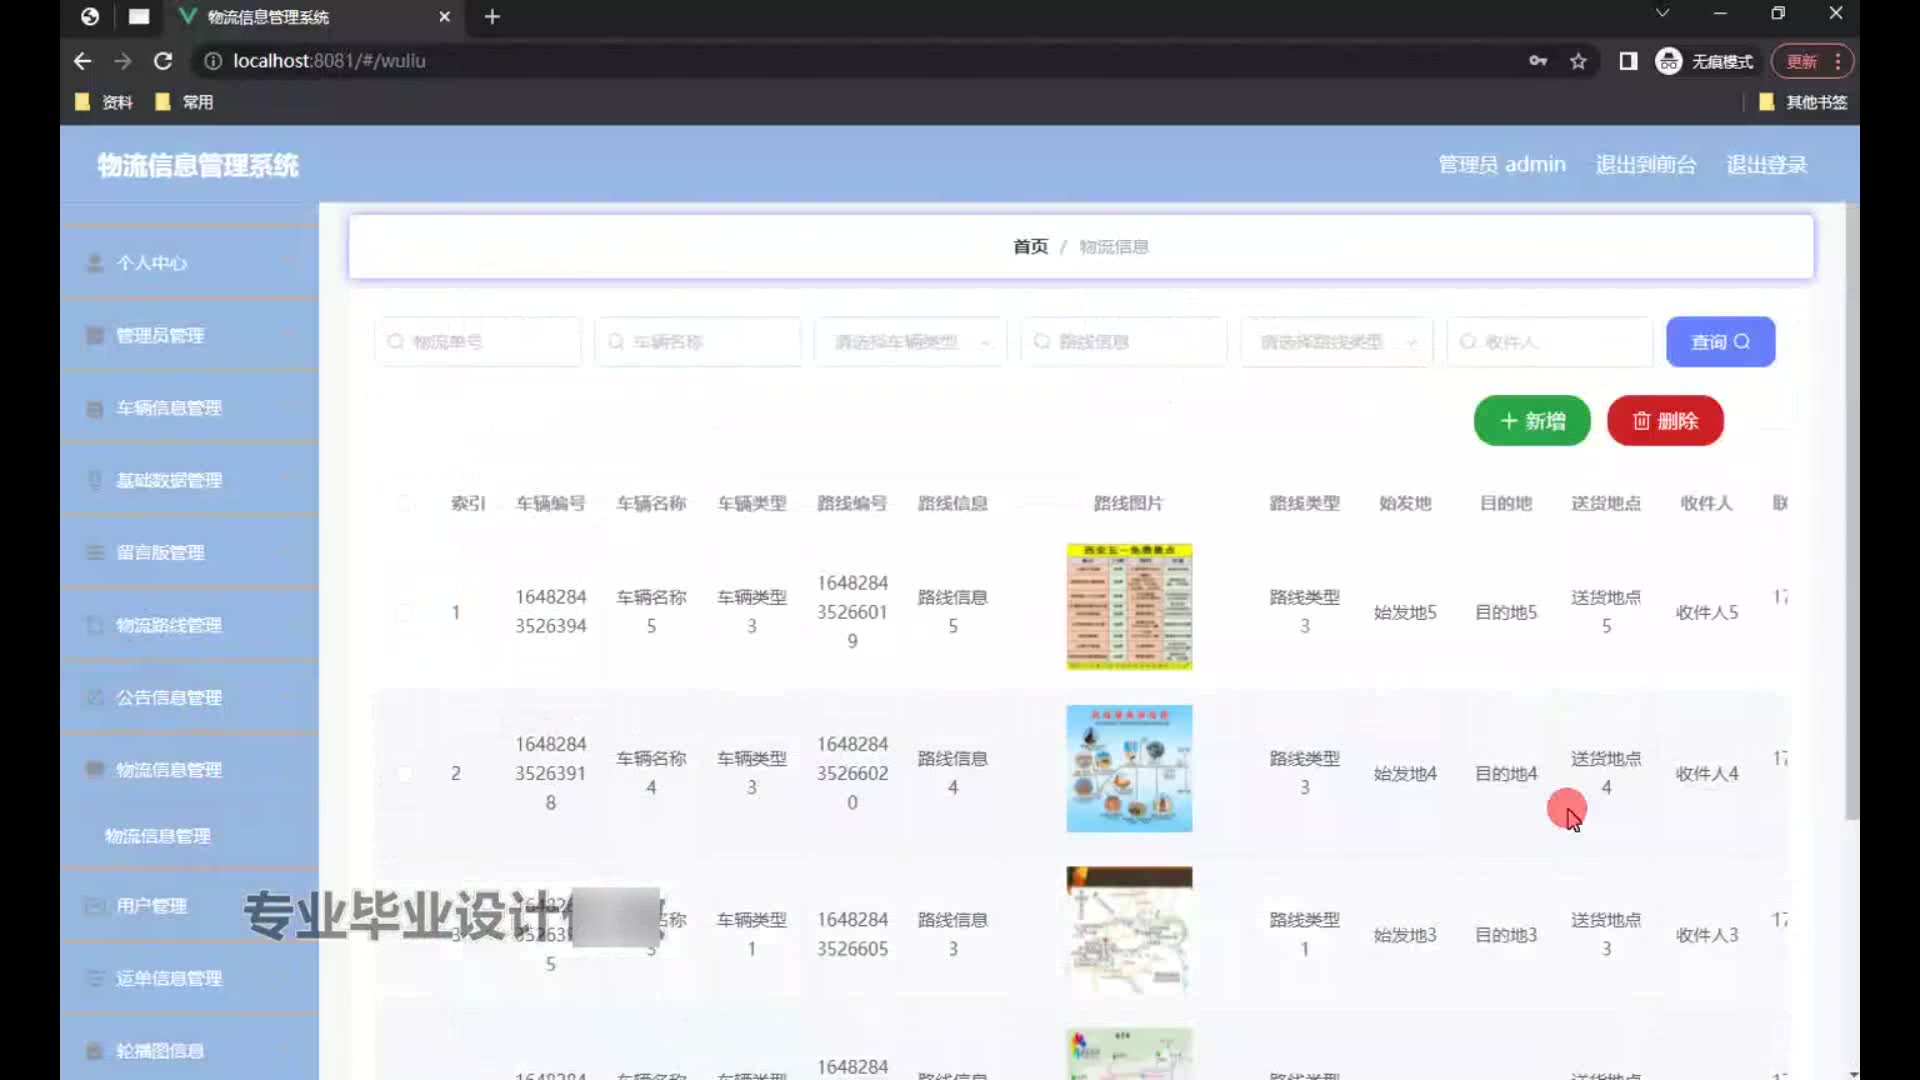Reload the page with refresh icon
The image size is (1920, 1080).
coord(163,61)
